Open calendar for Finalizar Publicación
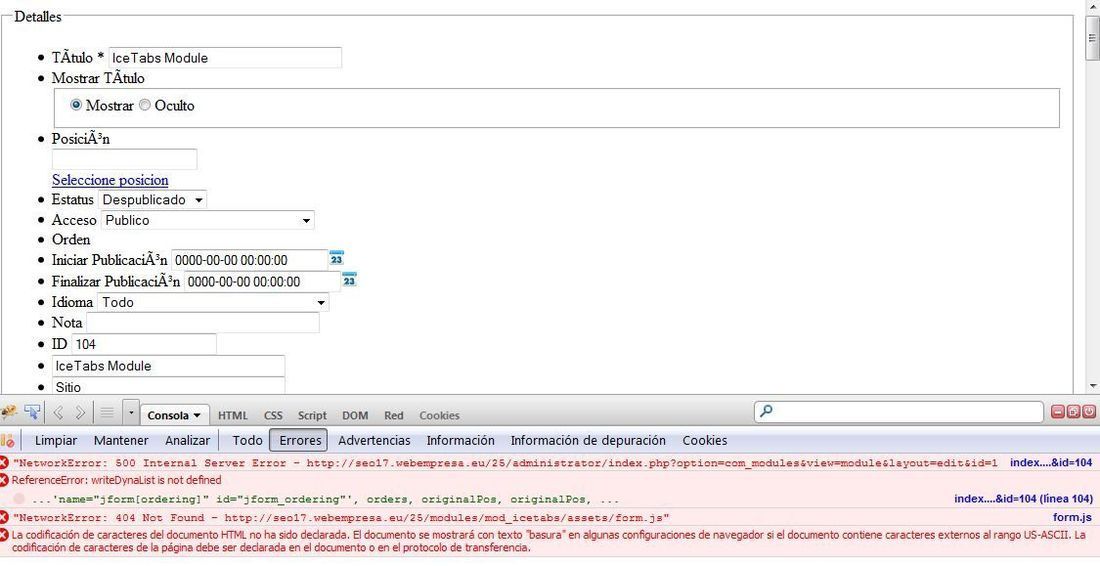This screenshot has width=1100, height=566. [x=349, y=280]
